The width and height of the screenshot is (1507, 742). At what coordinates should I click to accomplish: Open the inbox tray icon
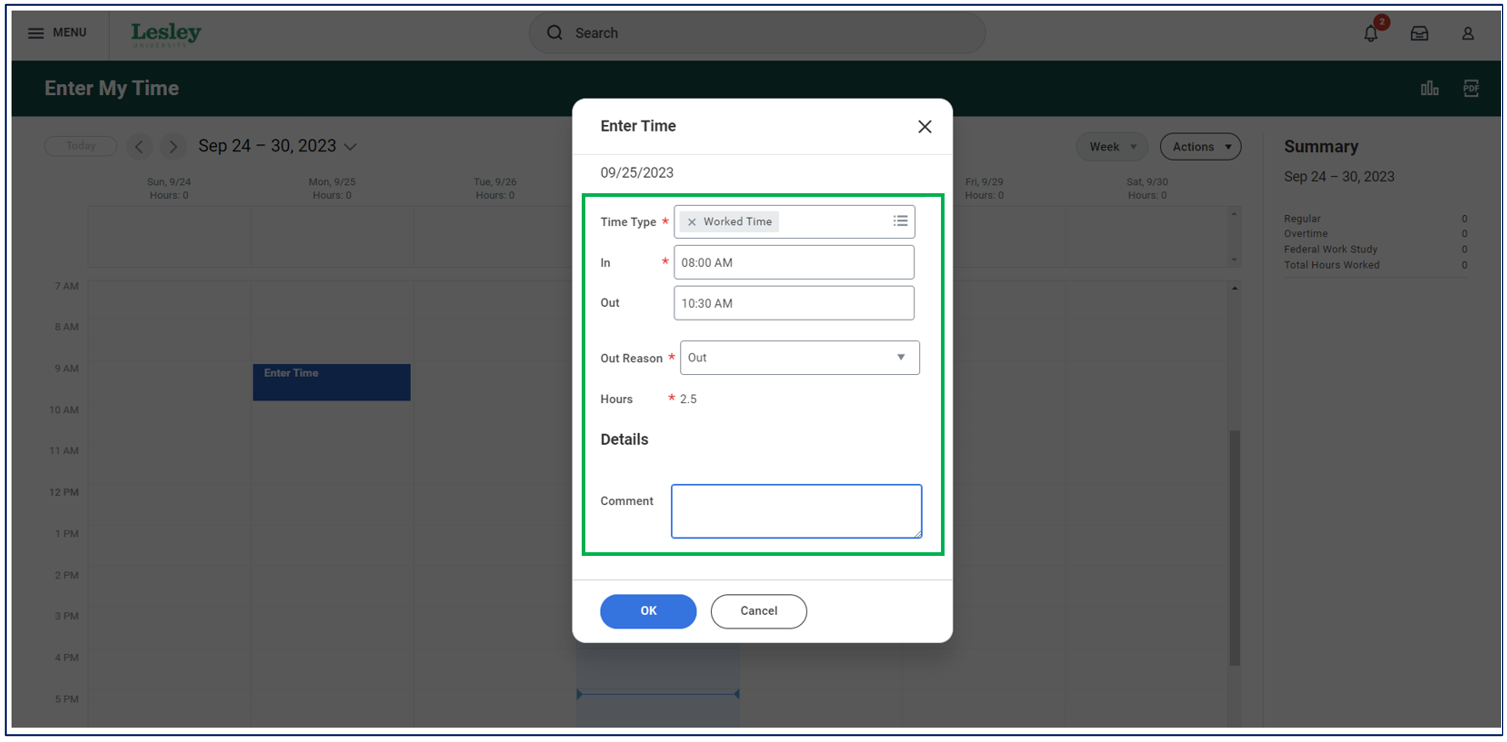pos(1419,33)
